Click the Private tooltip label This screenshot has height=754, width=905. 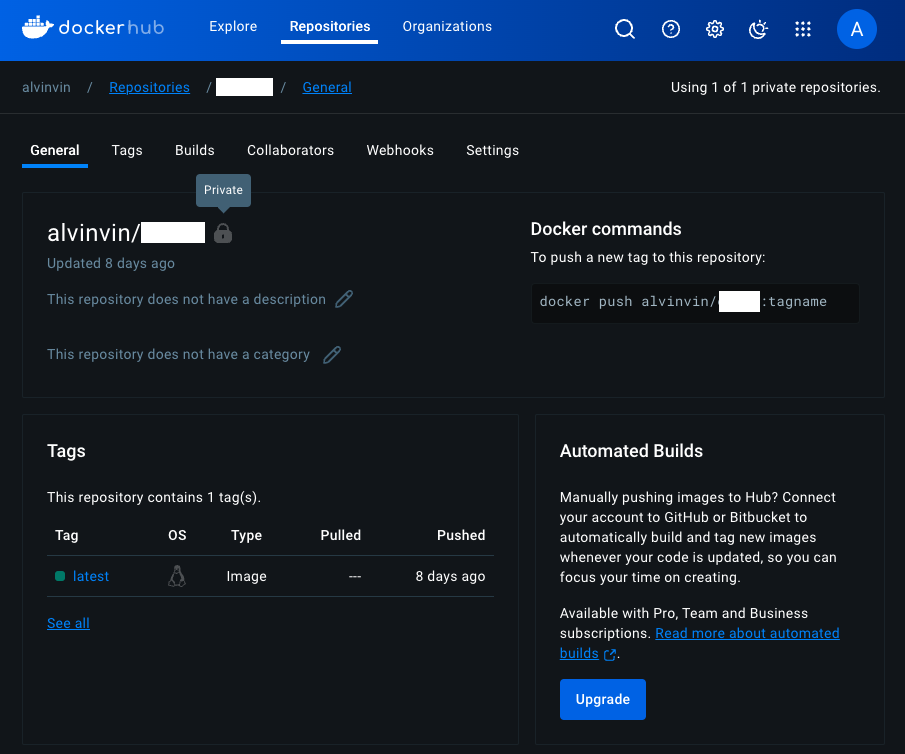[223, 190]
